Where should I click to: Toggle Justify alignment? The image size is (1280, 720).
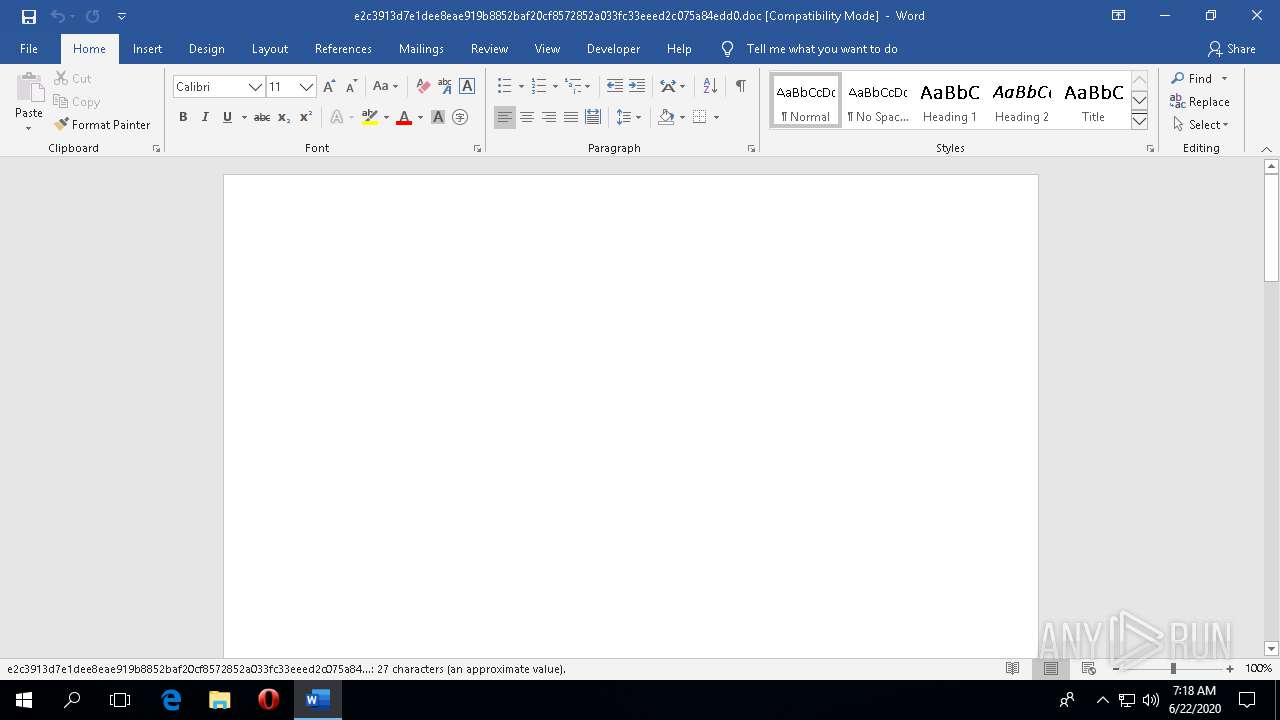tap(571, 117)
